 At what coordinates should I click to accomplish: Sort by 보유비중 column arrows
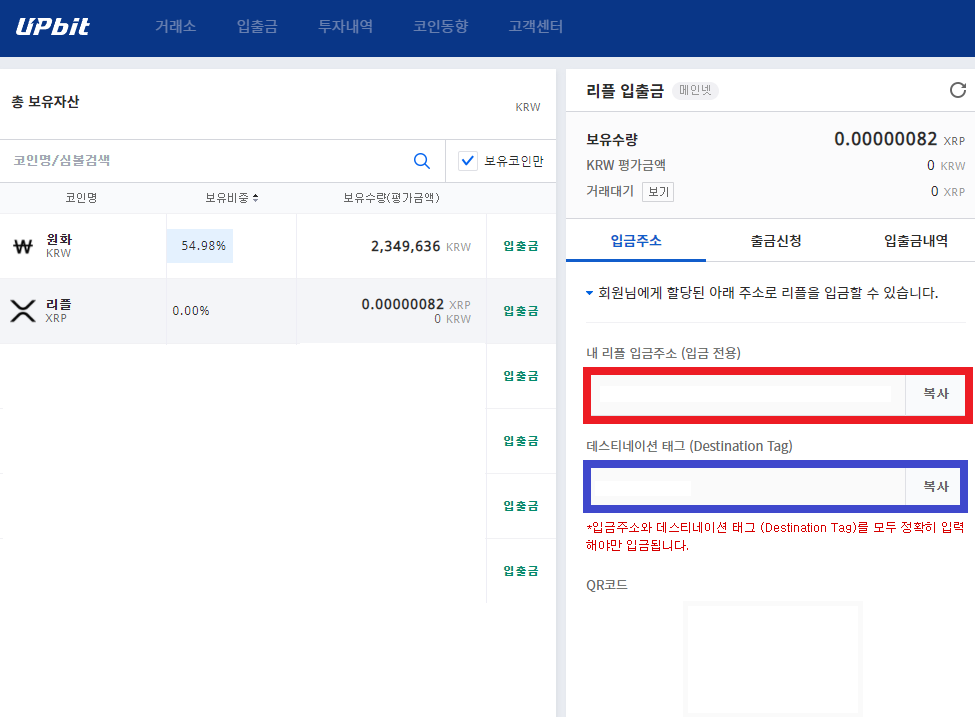[x=256, y=198]
